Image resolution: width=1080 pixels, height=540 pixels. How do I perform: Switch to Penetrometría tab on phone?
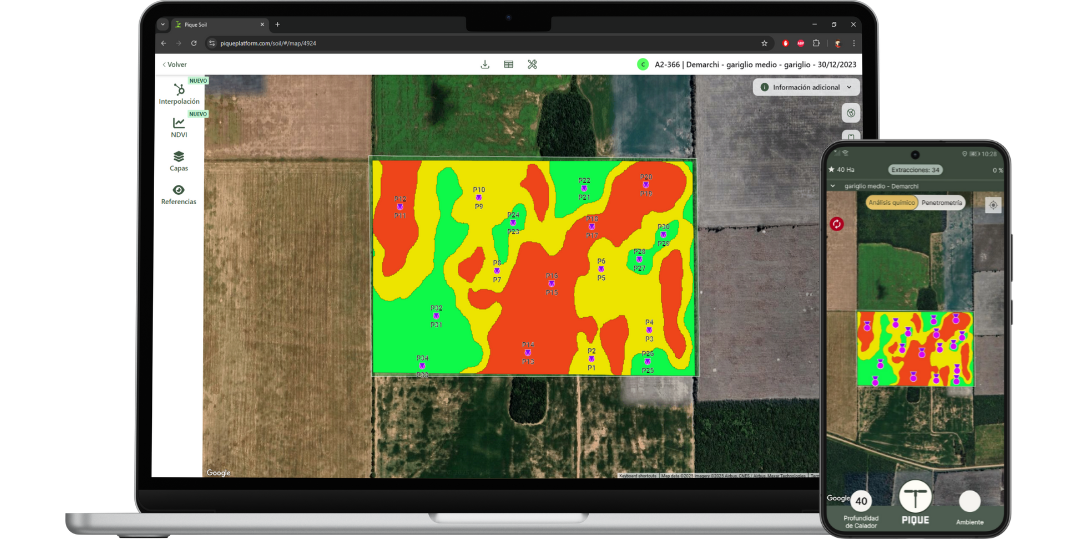coord(942,202)
